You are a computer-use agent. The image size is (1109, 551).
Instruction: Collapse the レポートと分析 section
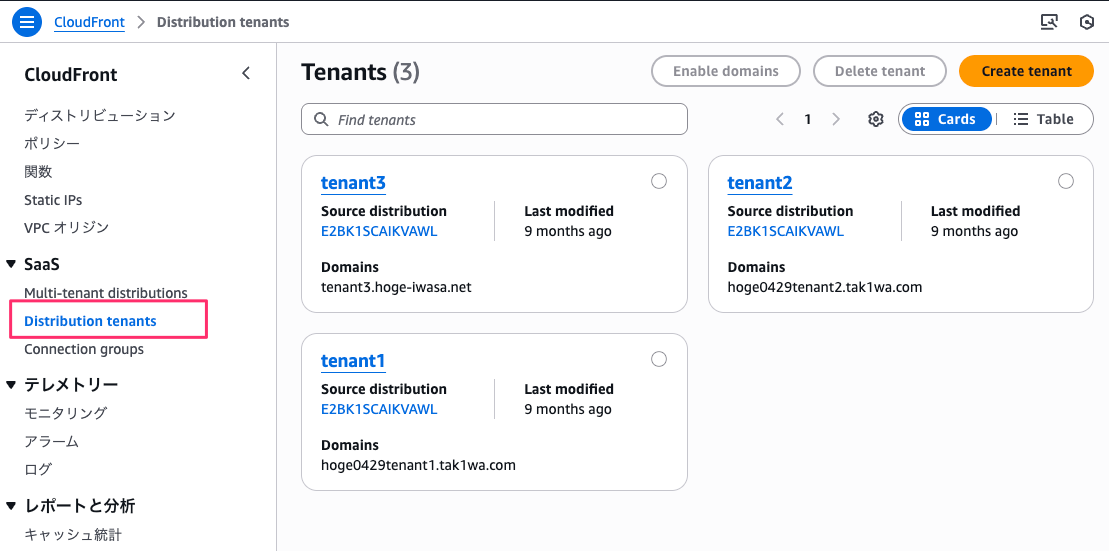[x=11, y=506]
